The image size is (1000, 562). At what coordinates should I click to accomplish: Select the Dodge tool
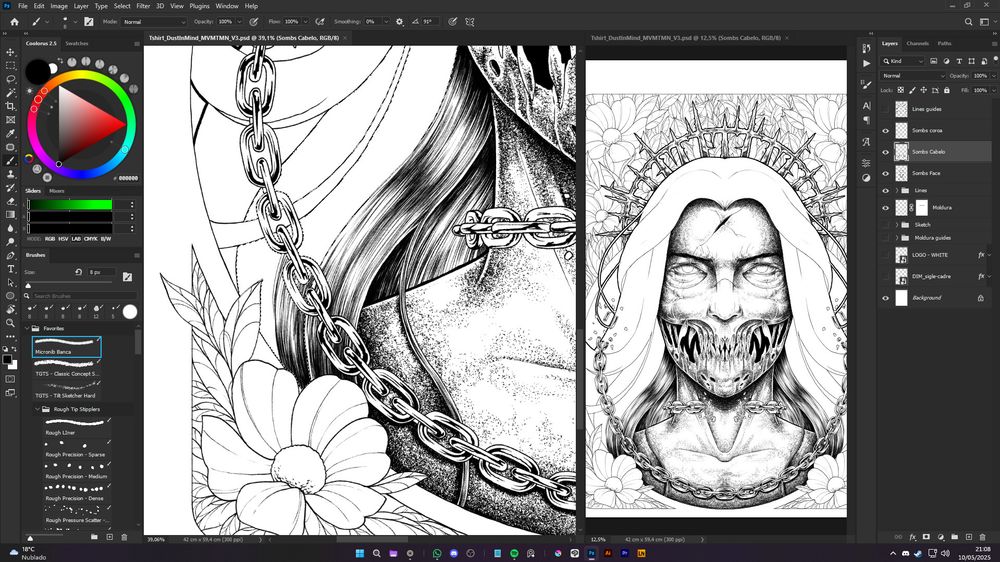coord(10,242)
